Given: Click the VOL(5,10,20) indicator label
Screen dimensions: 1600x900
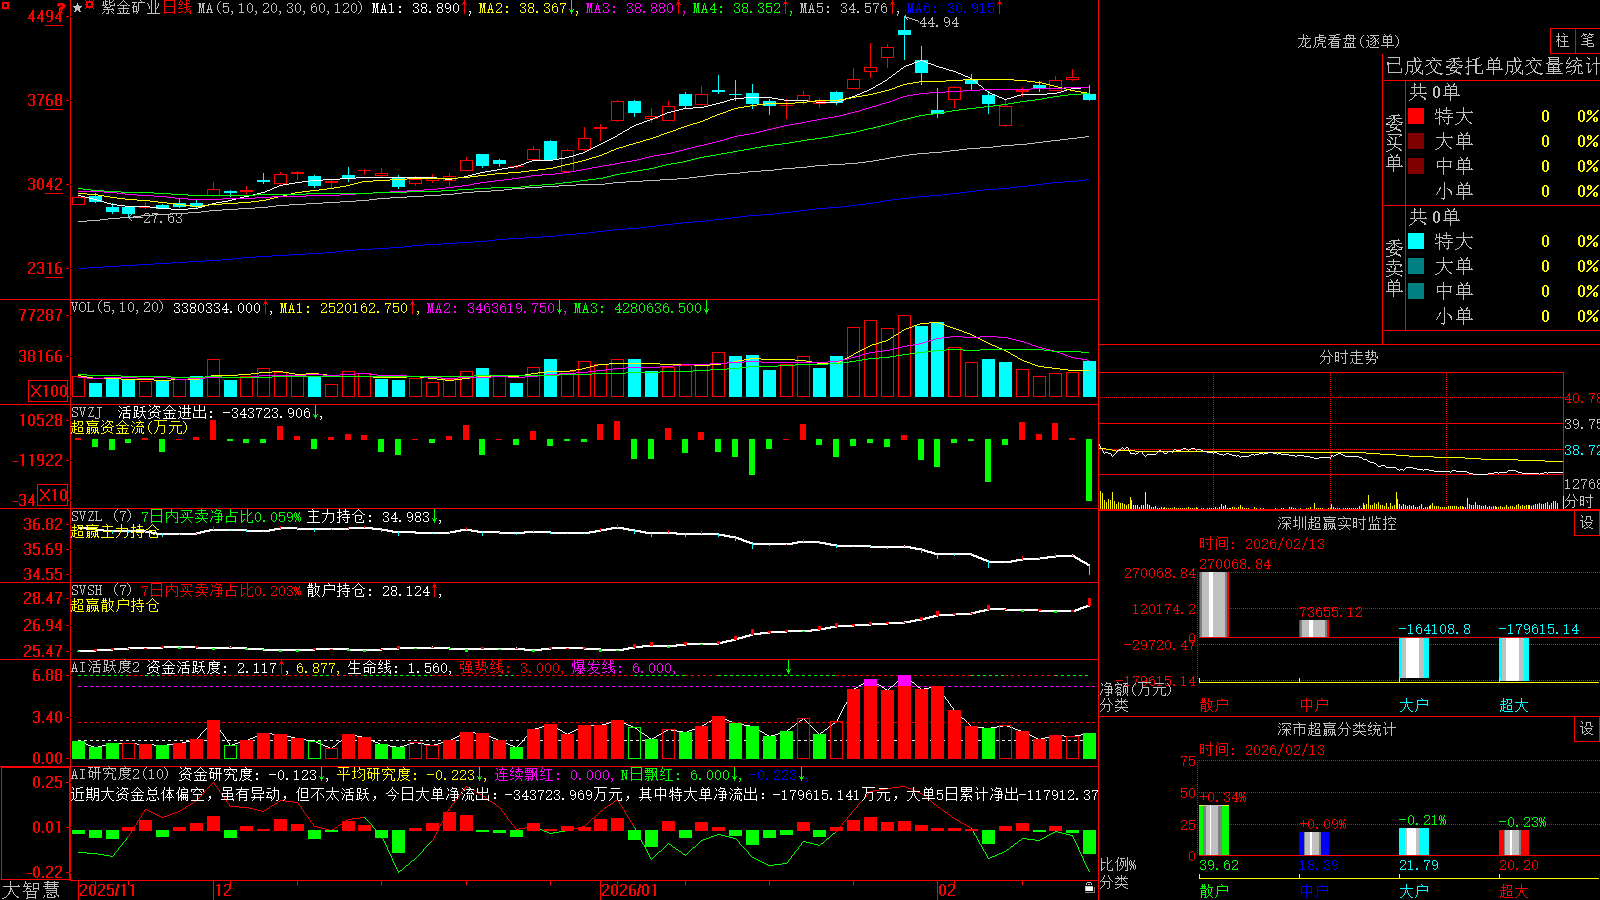Looking at the screenshot, I should tap(117, 308).
